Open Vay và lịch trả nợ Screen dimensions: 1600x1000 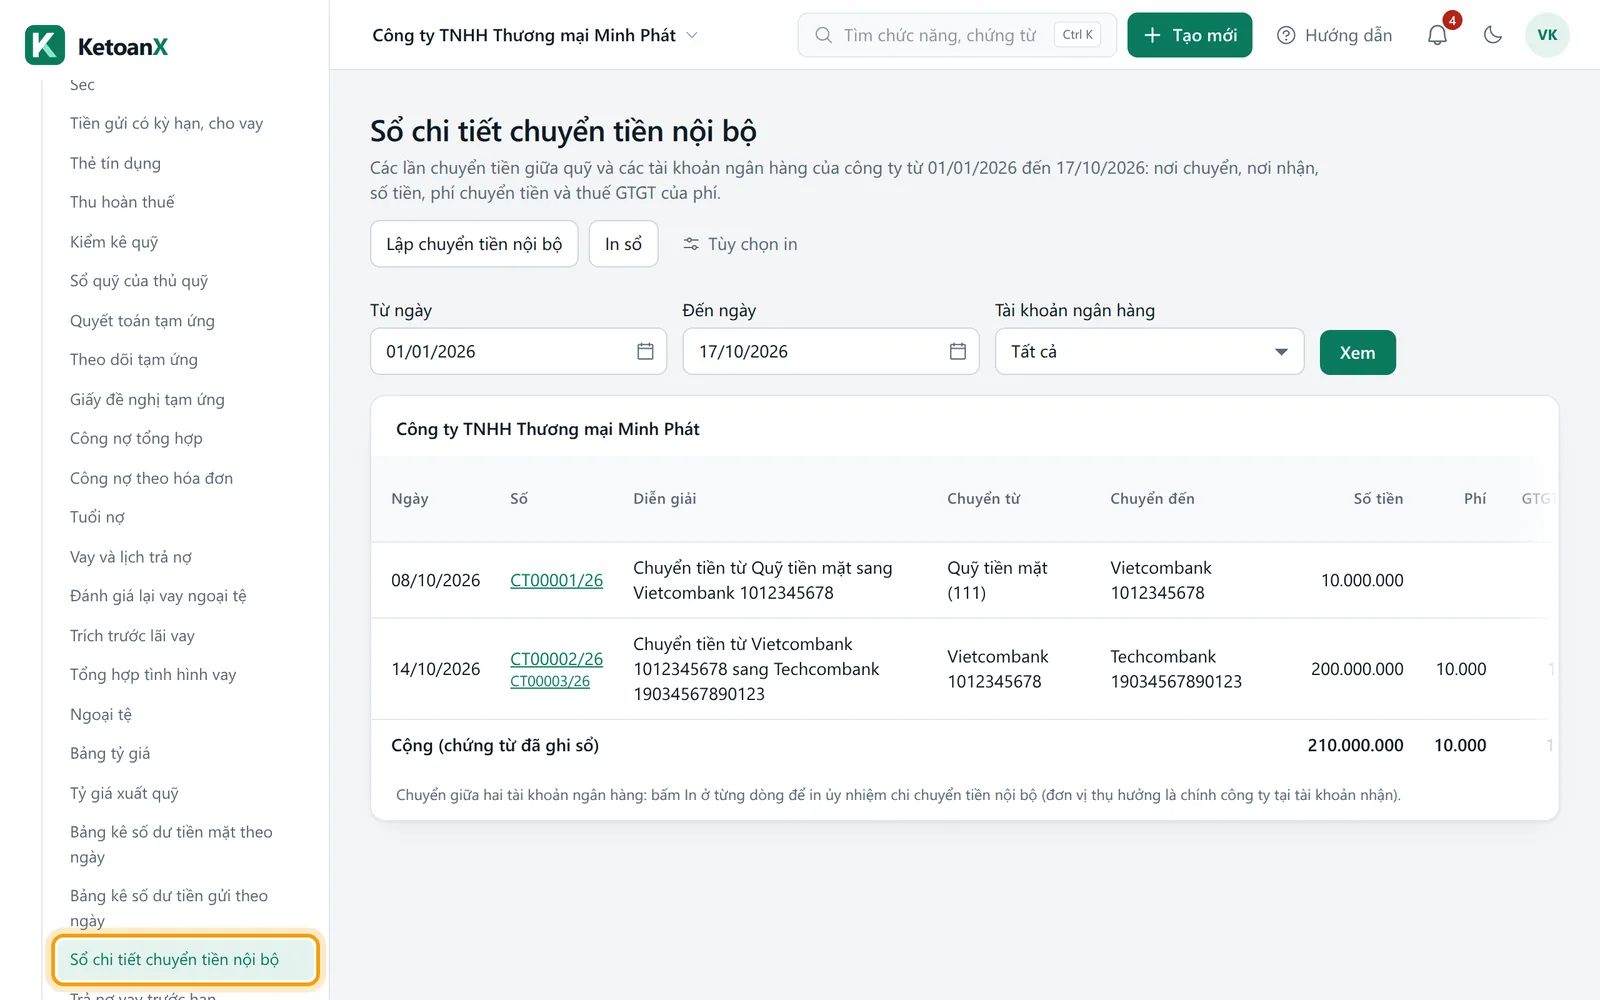130,557
